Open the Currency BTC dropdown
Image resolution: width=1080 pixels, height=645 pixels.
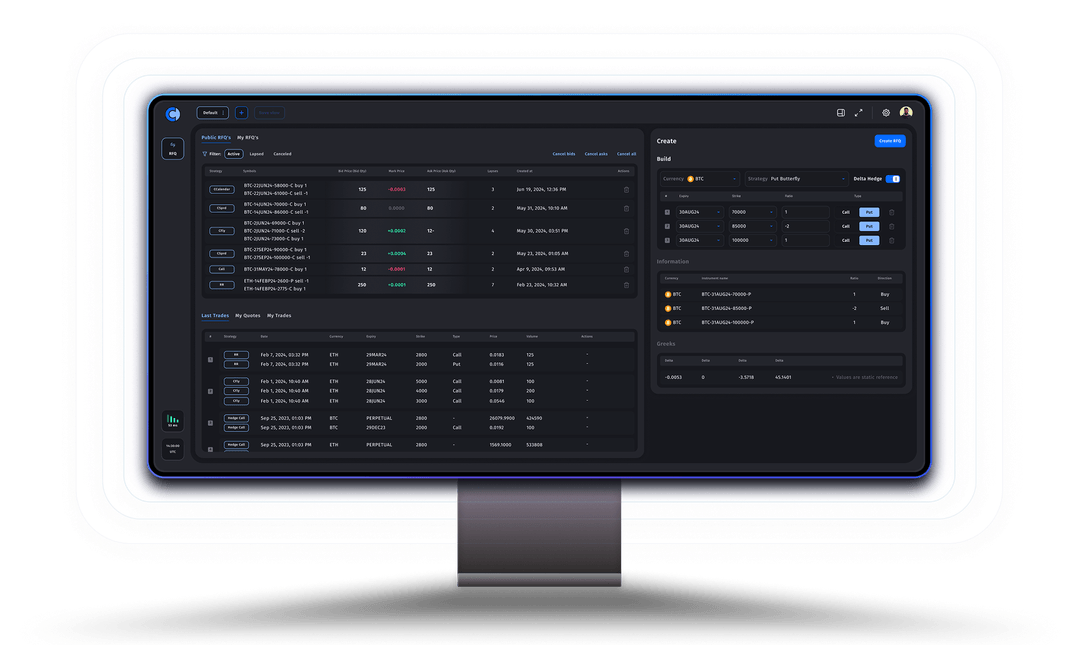click(x=700, y=178)
